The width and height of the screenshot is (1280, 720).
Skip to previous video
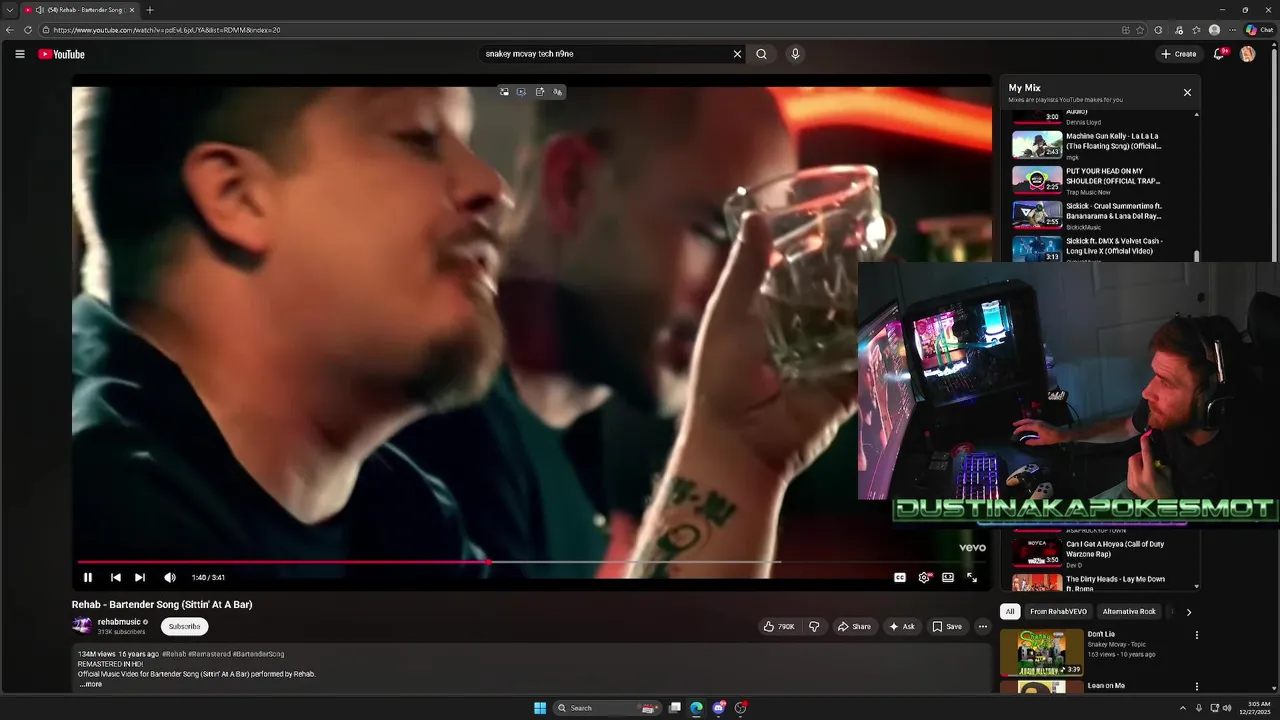(115, 577)
